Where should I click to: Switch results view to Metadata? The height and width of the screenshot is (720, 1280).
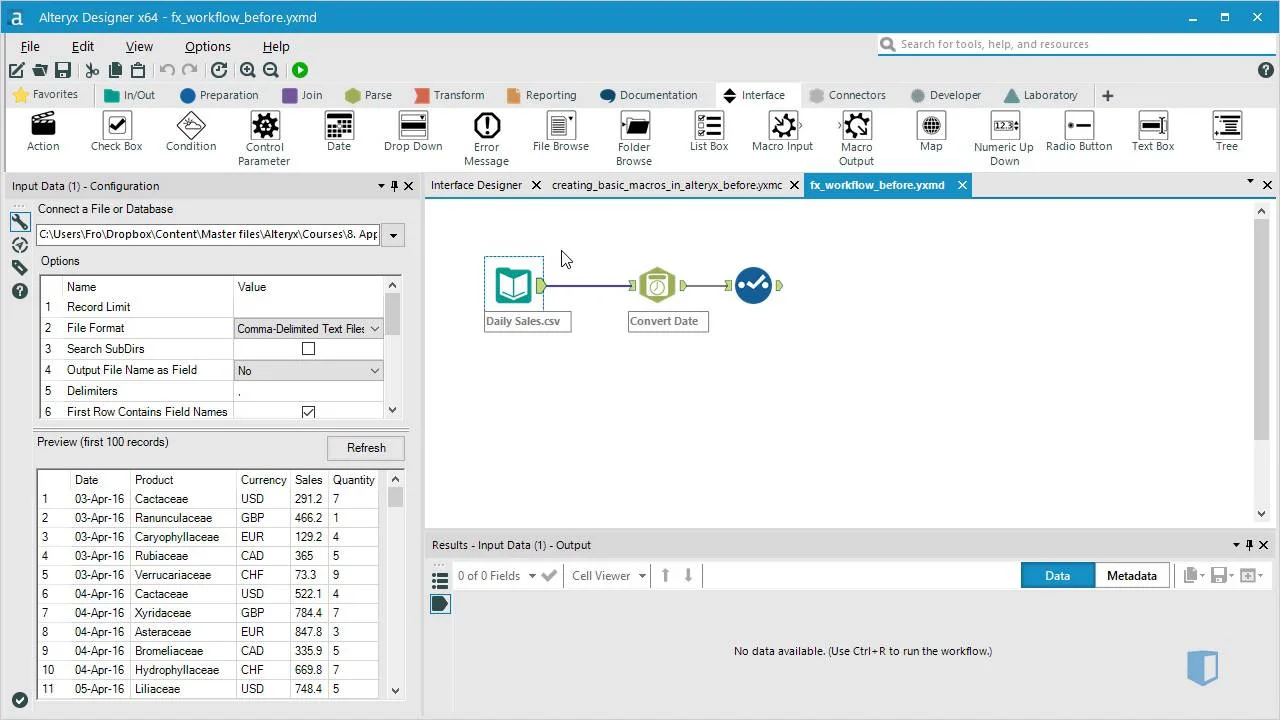1131,576
